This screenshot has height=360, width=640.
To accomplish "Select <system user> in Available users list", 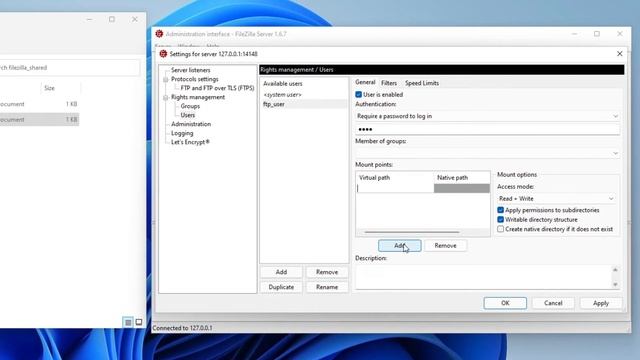I will coord(304,95).
